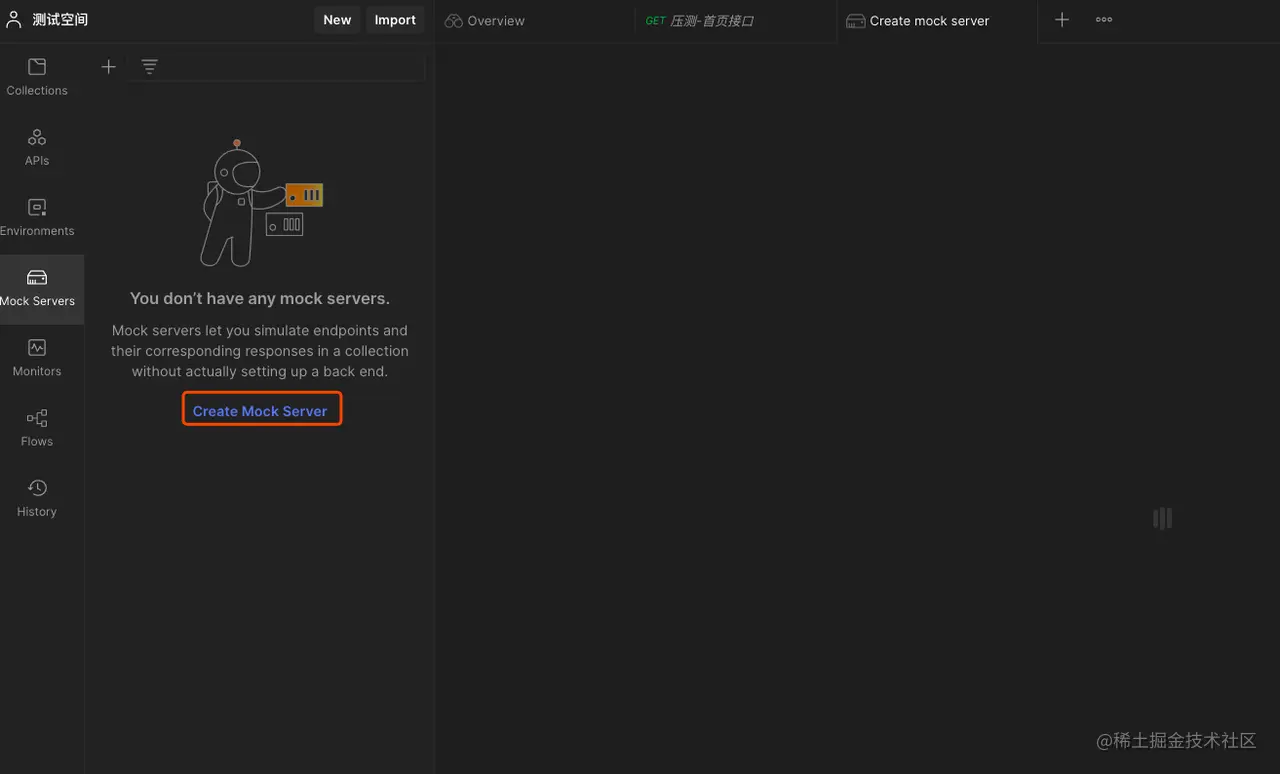Open the Flows sidebar panel
The width and height of the screenshot is (1280, 774).
click(37, 428)
